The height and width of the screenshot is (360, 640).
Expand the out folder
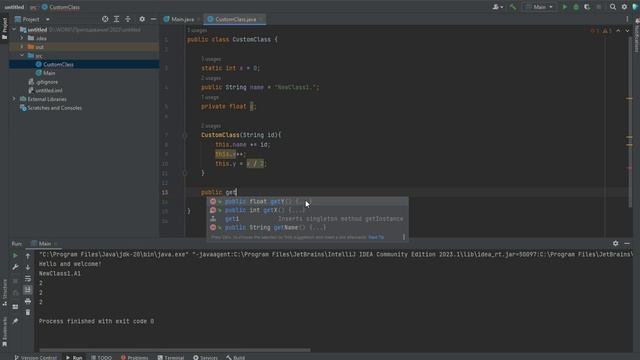[x=22, y=47]
